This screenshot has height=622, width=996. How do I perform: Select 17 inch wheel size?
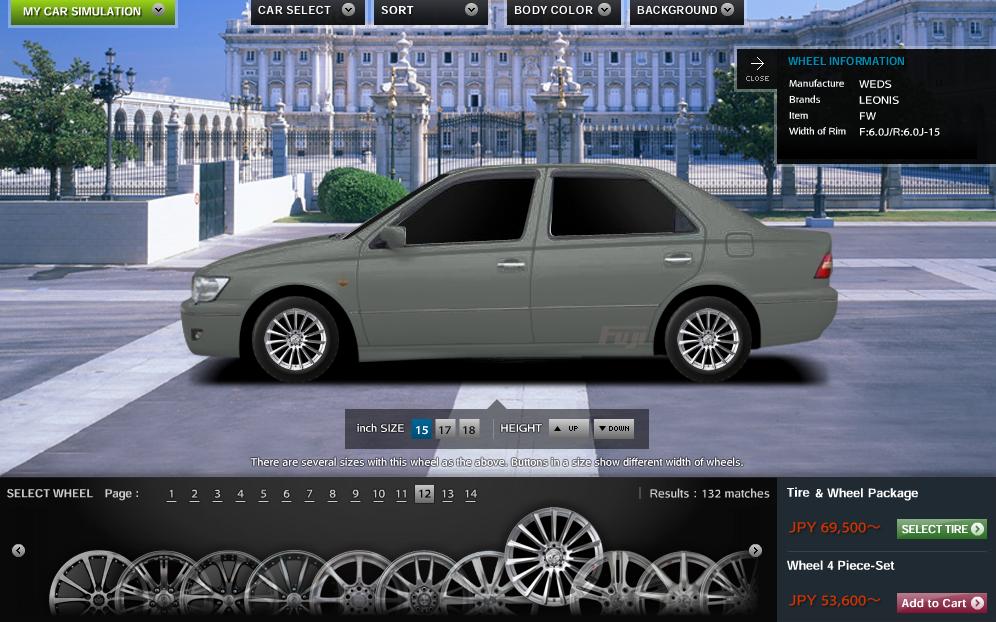click(444, 429)
